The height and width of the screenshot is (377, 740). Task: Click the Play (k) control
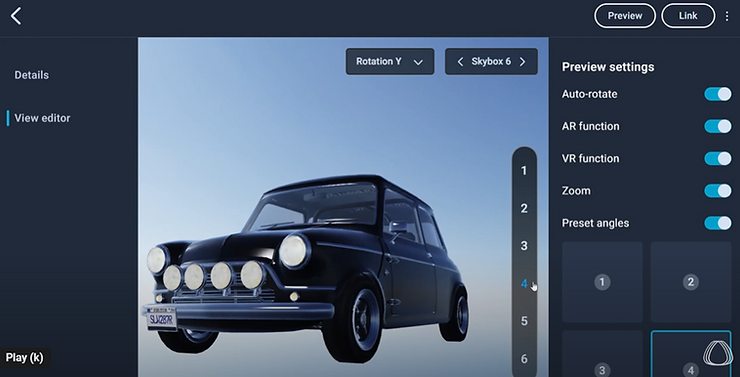[x=25, y=358]
